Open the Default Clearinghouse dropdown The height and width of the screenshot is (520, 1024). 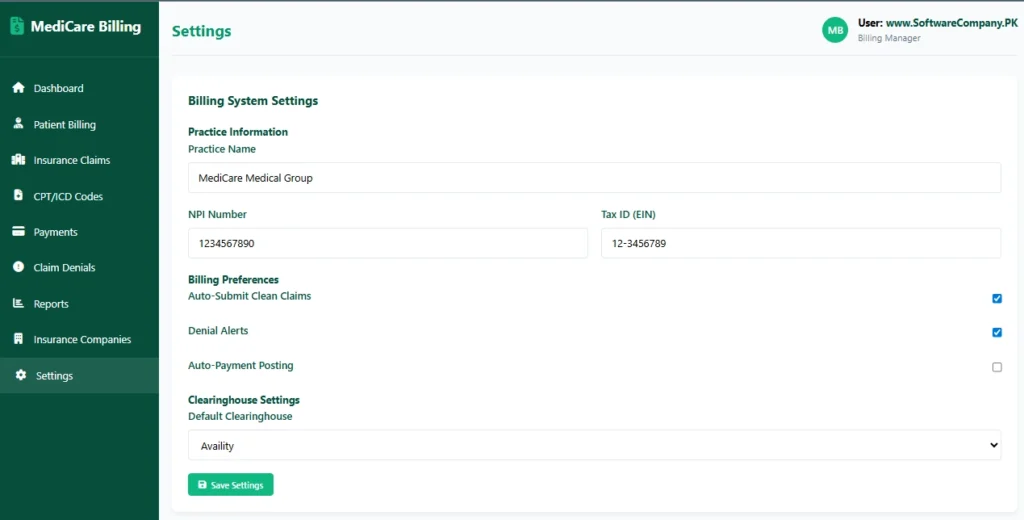pyautogui.click(x=594, y=446)
